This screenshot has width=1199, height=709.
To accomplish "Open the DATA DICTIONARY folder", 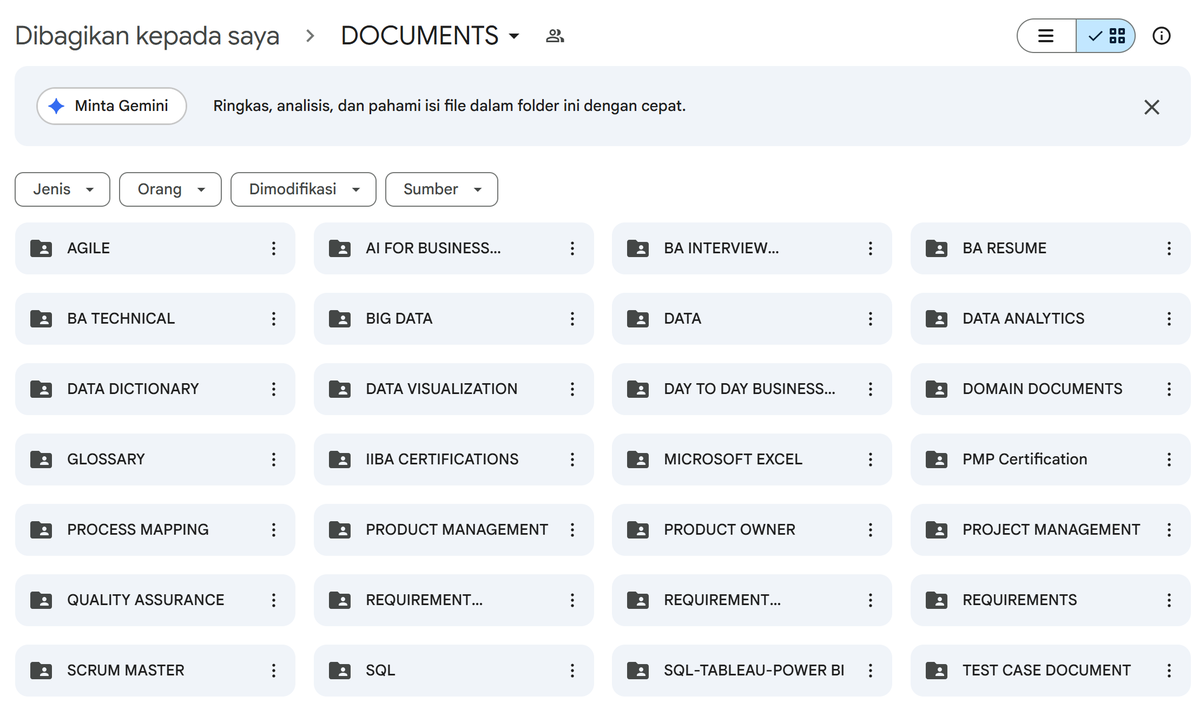I will coord(155,389).
